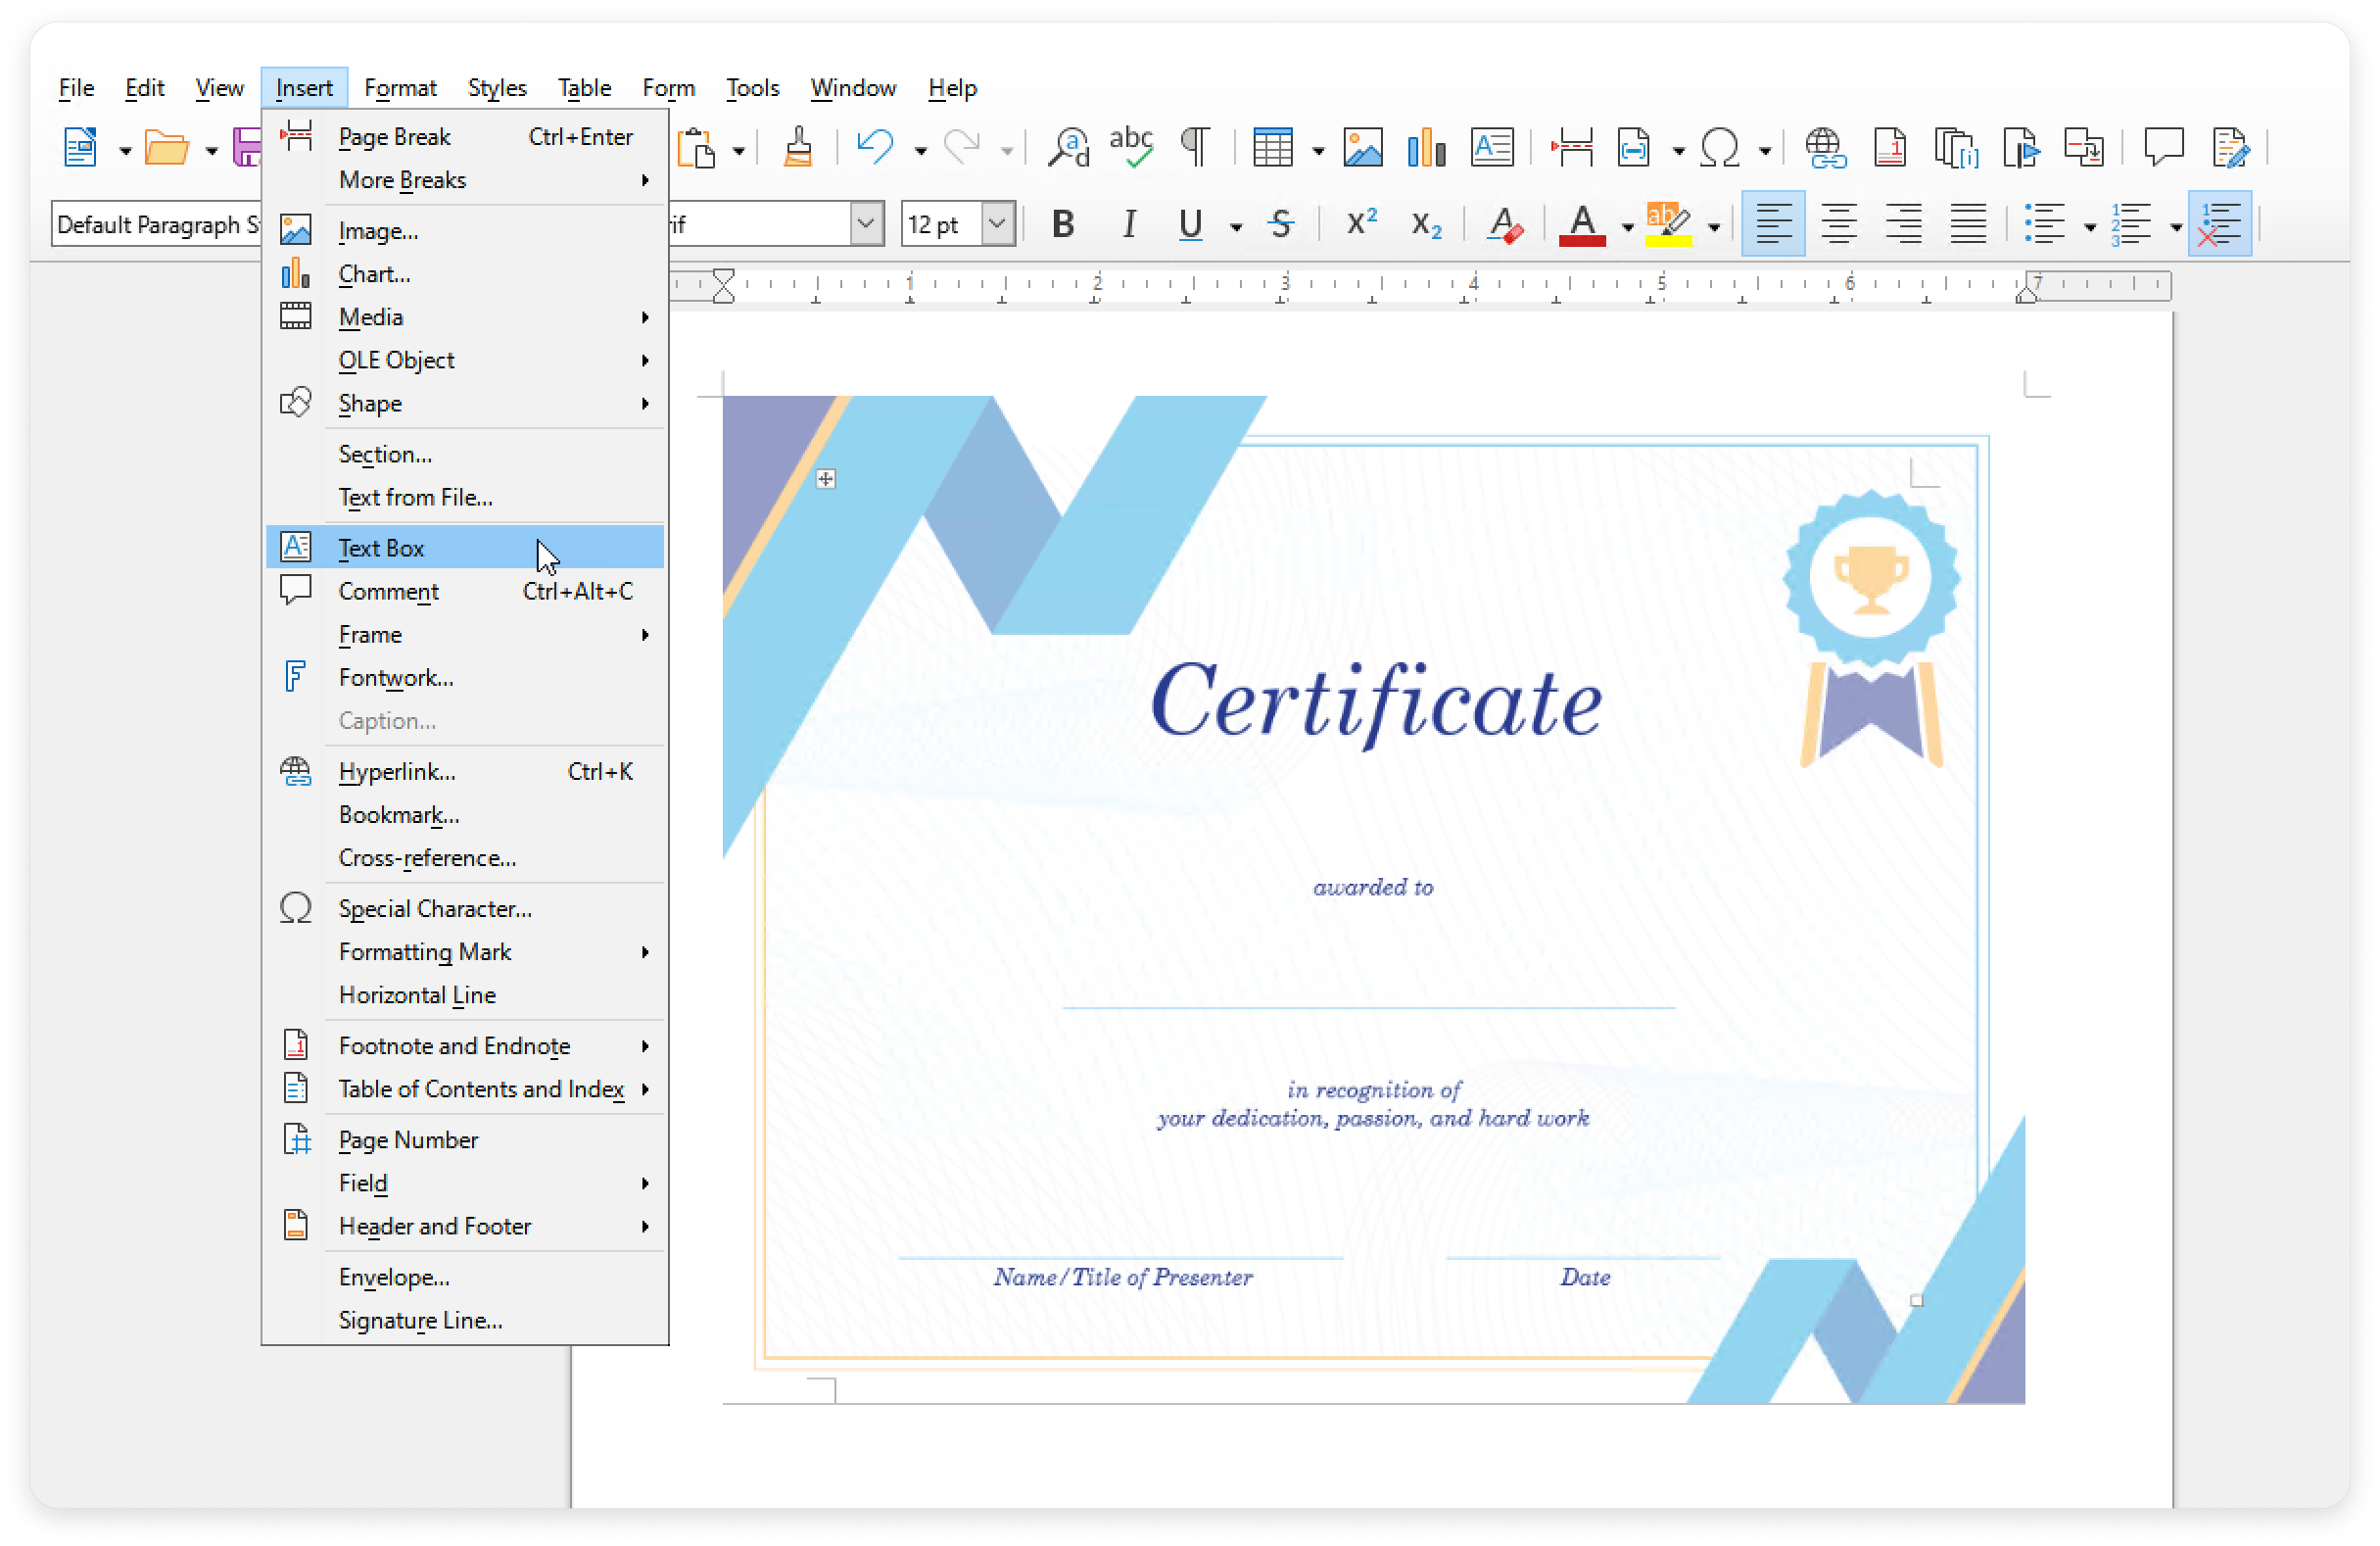Click the Clear Direct Formatting icon
Screen dimensions: 2380x1546
tap(1504, 225)
